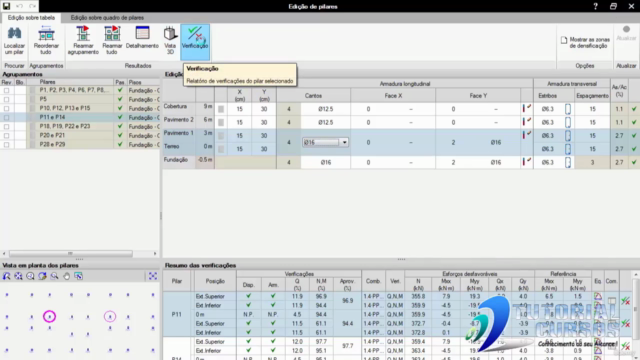Click Ø16 Cantos cell in the Fundação row
The width and height of the screenshot is (640, 360).
pyautogui.click(x=326, y=162)
